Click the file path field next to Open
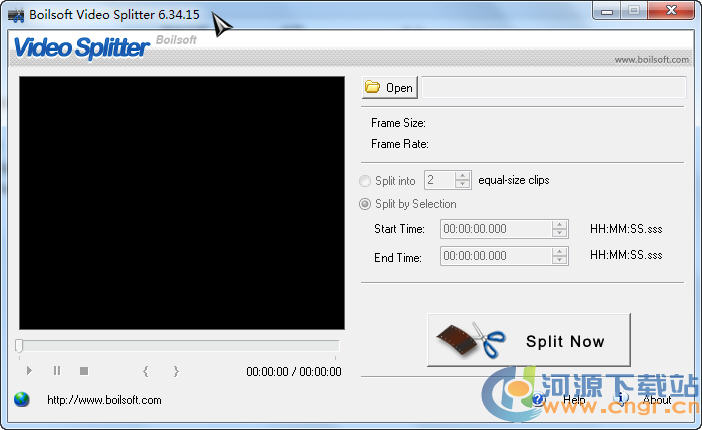 [x=553, y=88]
